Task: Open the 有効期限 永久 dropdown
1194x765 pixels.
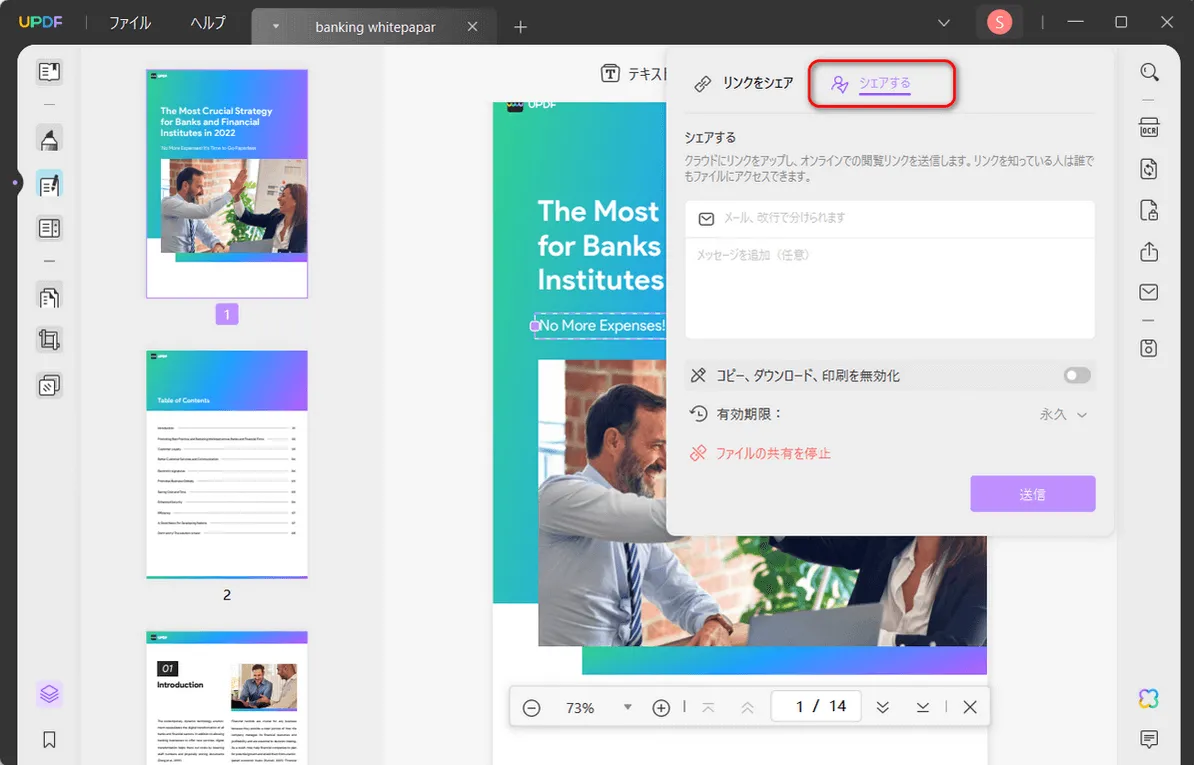Action: coord(1064,415)
